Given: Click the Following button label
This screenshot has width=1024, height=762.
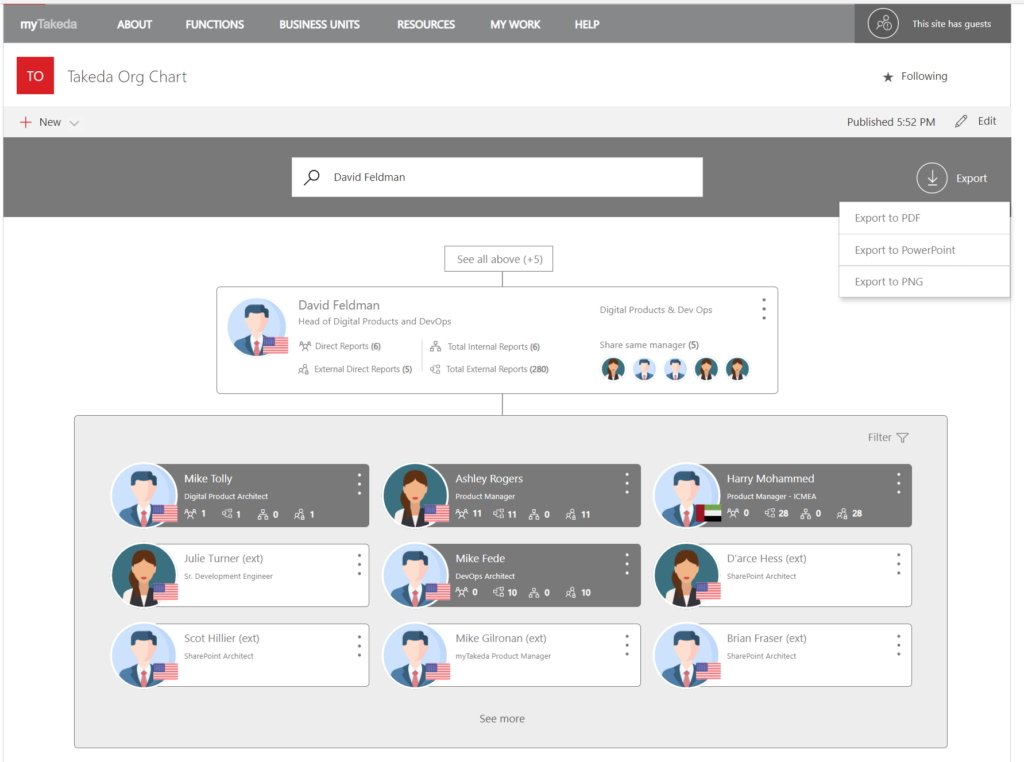Looking at the screenshot, I should click(924, 76).
